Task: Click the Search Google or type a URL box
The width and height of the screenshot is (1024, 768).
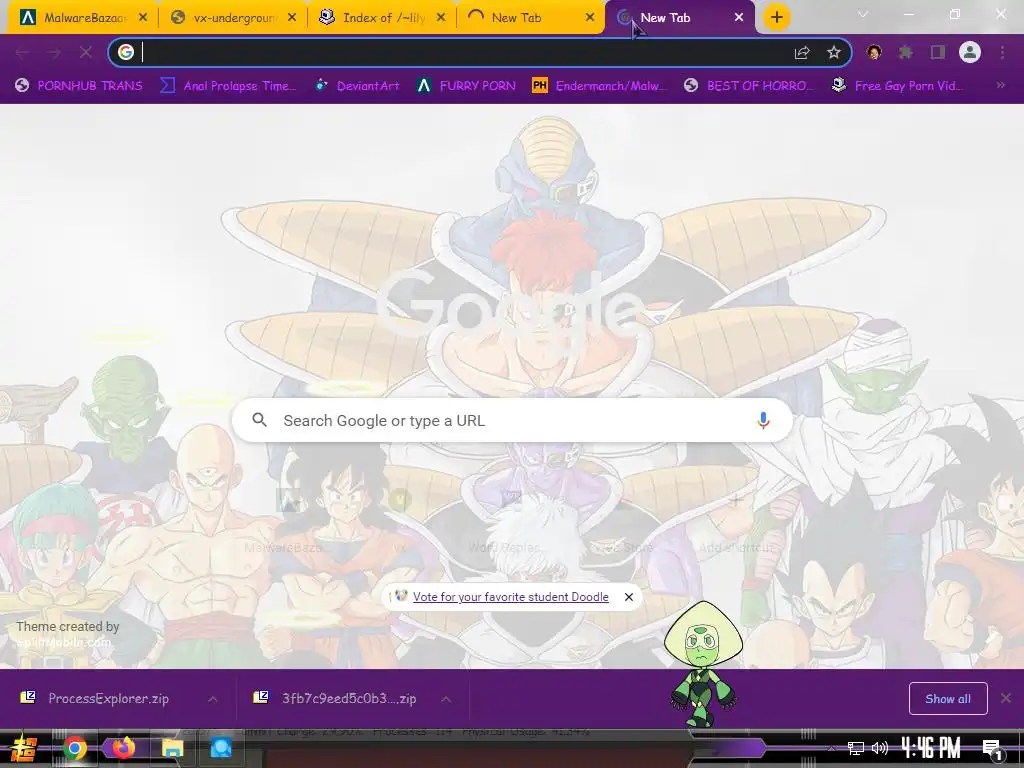Action: (x=513, y=421)
